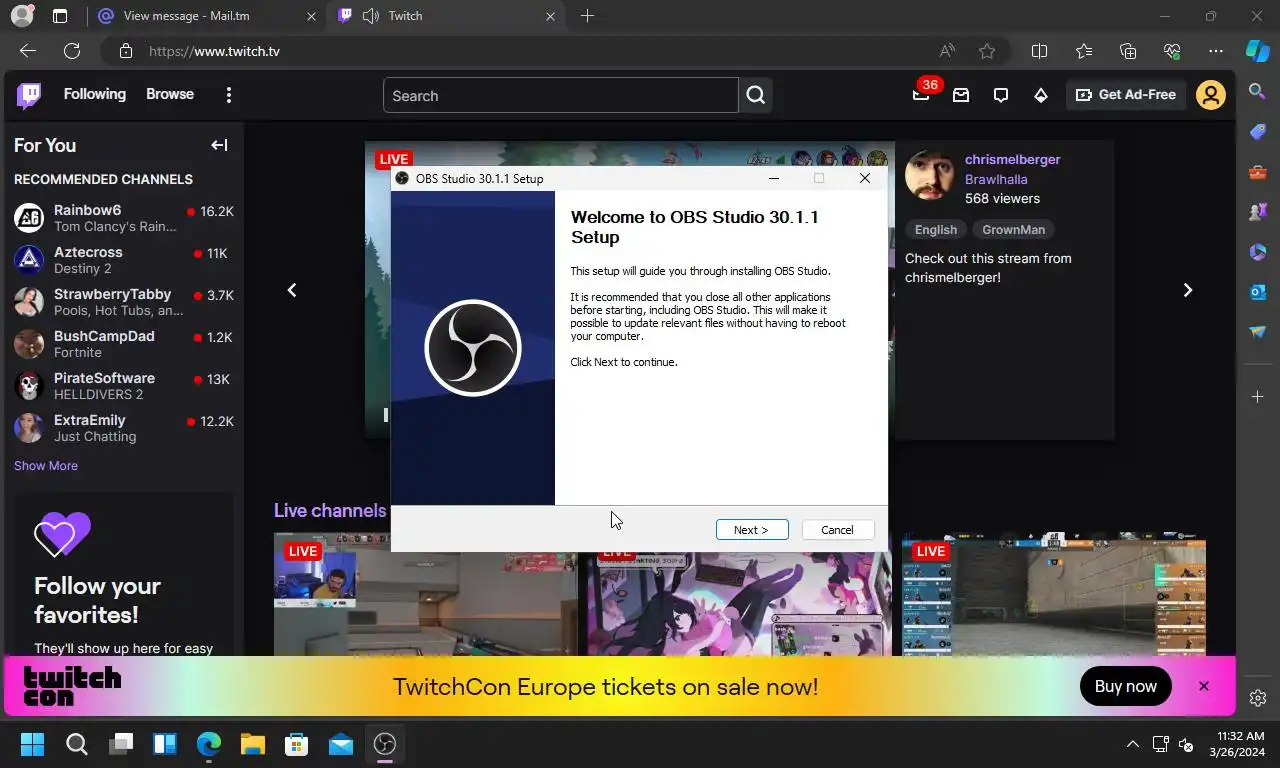Click the browser back arrow

(28, 51)
